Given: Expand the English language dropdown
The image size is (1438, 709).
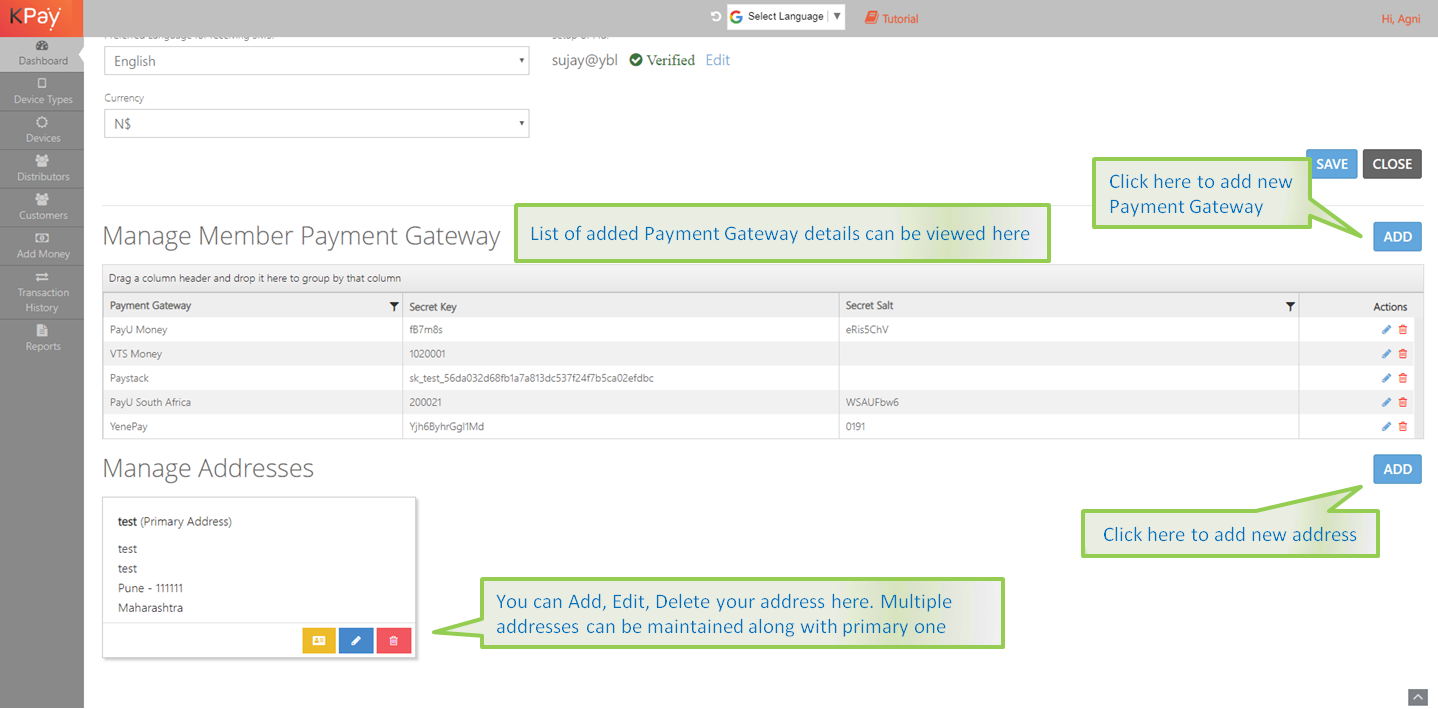Looking at the screenshot, I should [x=316, y=61].
